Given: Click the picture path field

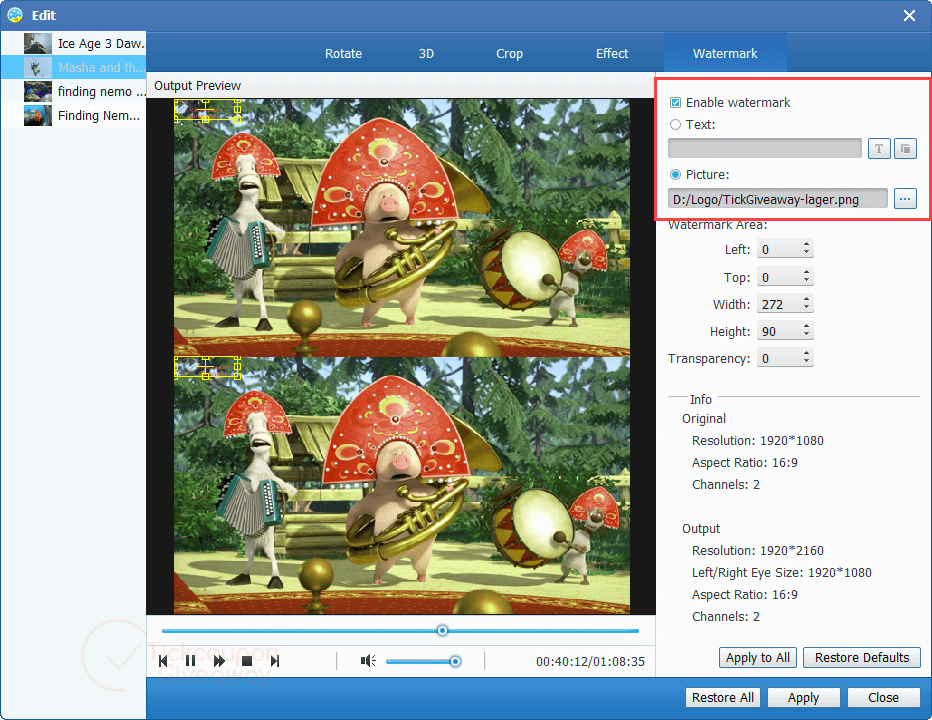Looking at the screenshot, I should coord(777,199).
